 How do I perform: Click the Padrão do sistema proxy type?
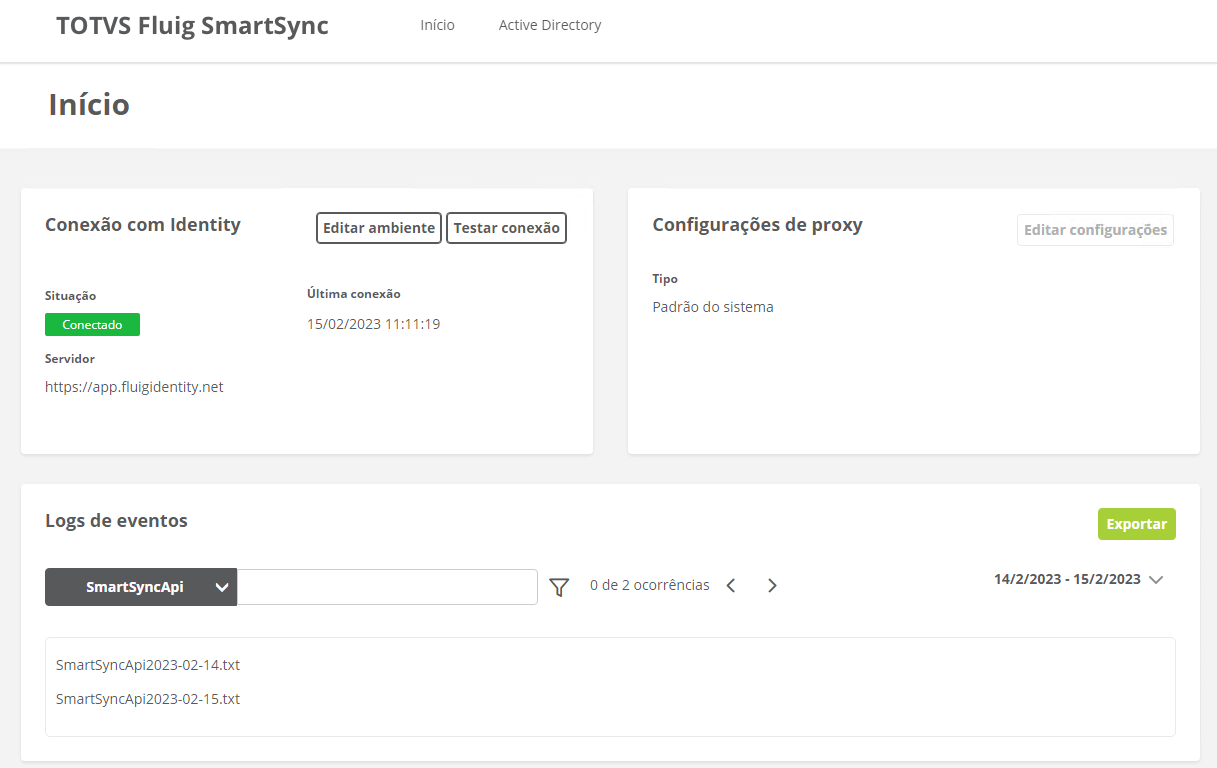713,307
